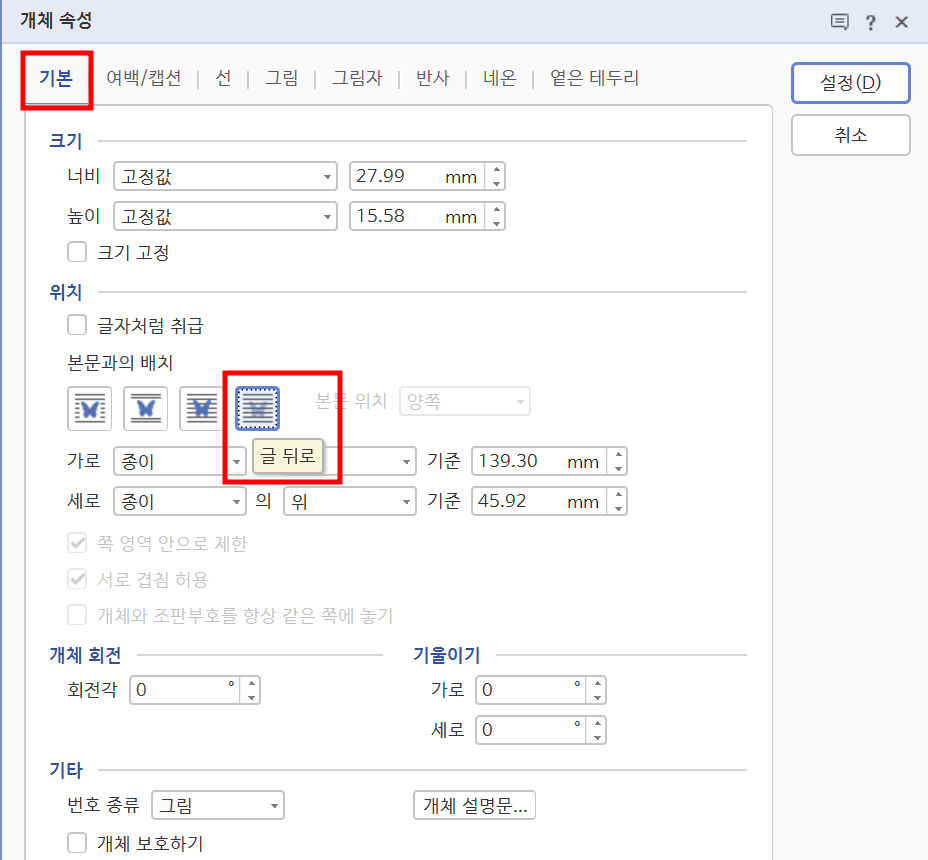Viewport: 928px width, 860px height.
Task: Open the 번호 종류 그림 dropdown
Action: 218,806
